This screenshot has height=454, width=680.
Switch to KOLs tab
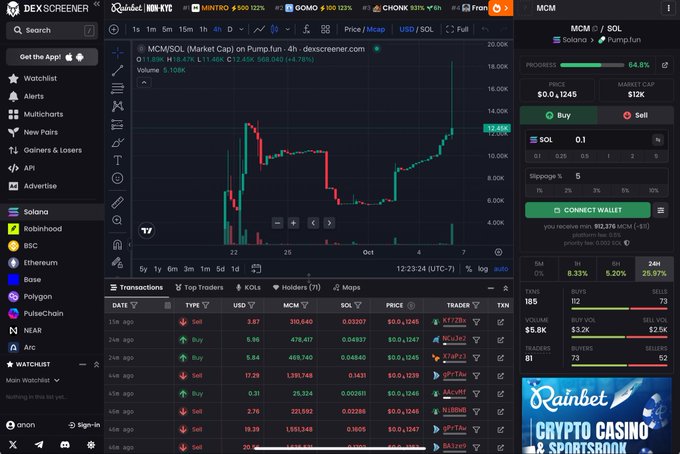point(248,287)
